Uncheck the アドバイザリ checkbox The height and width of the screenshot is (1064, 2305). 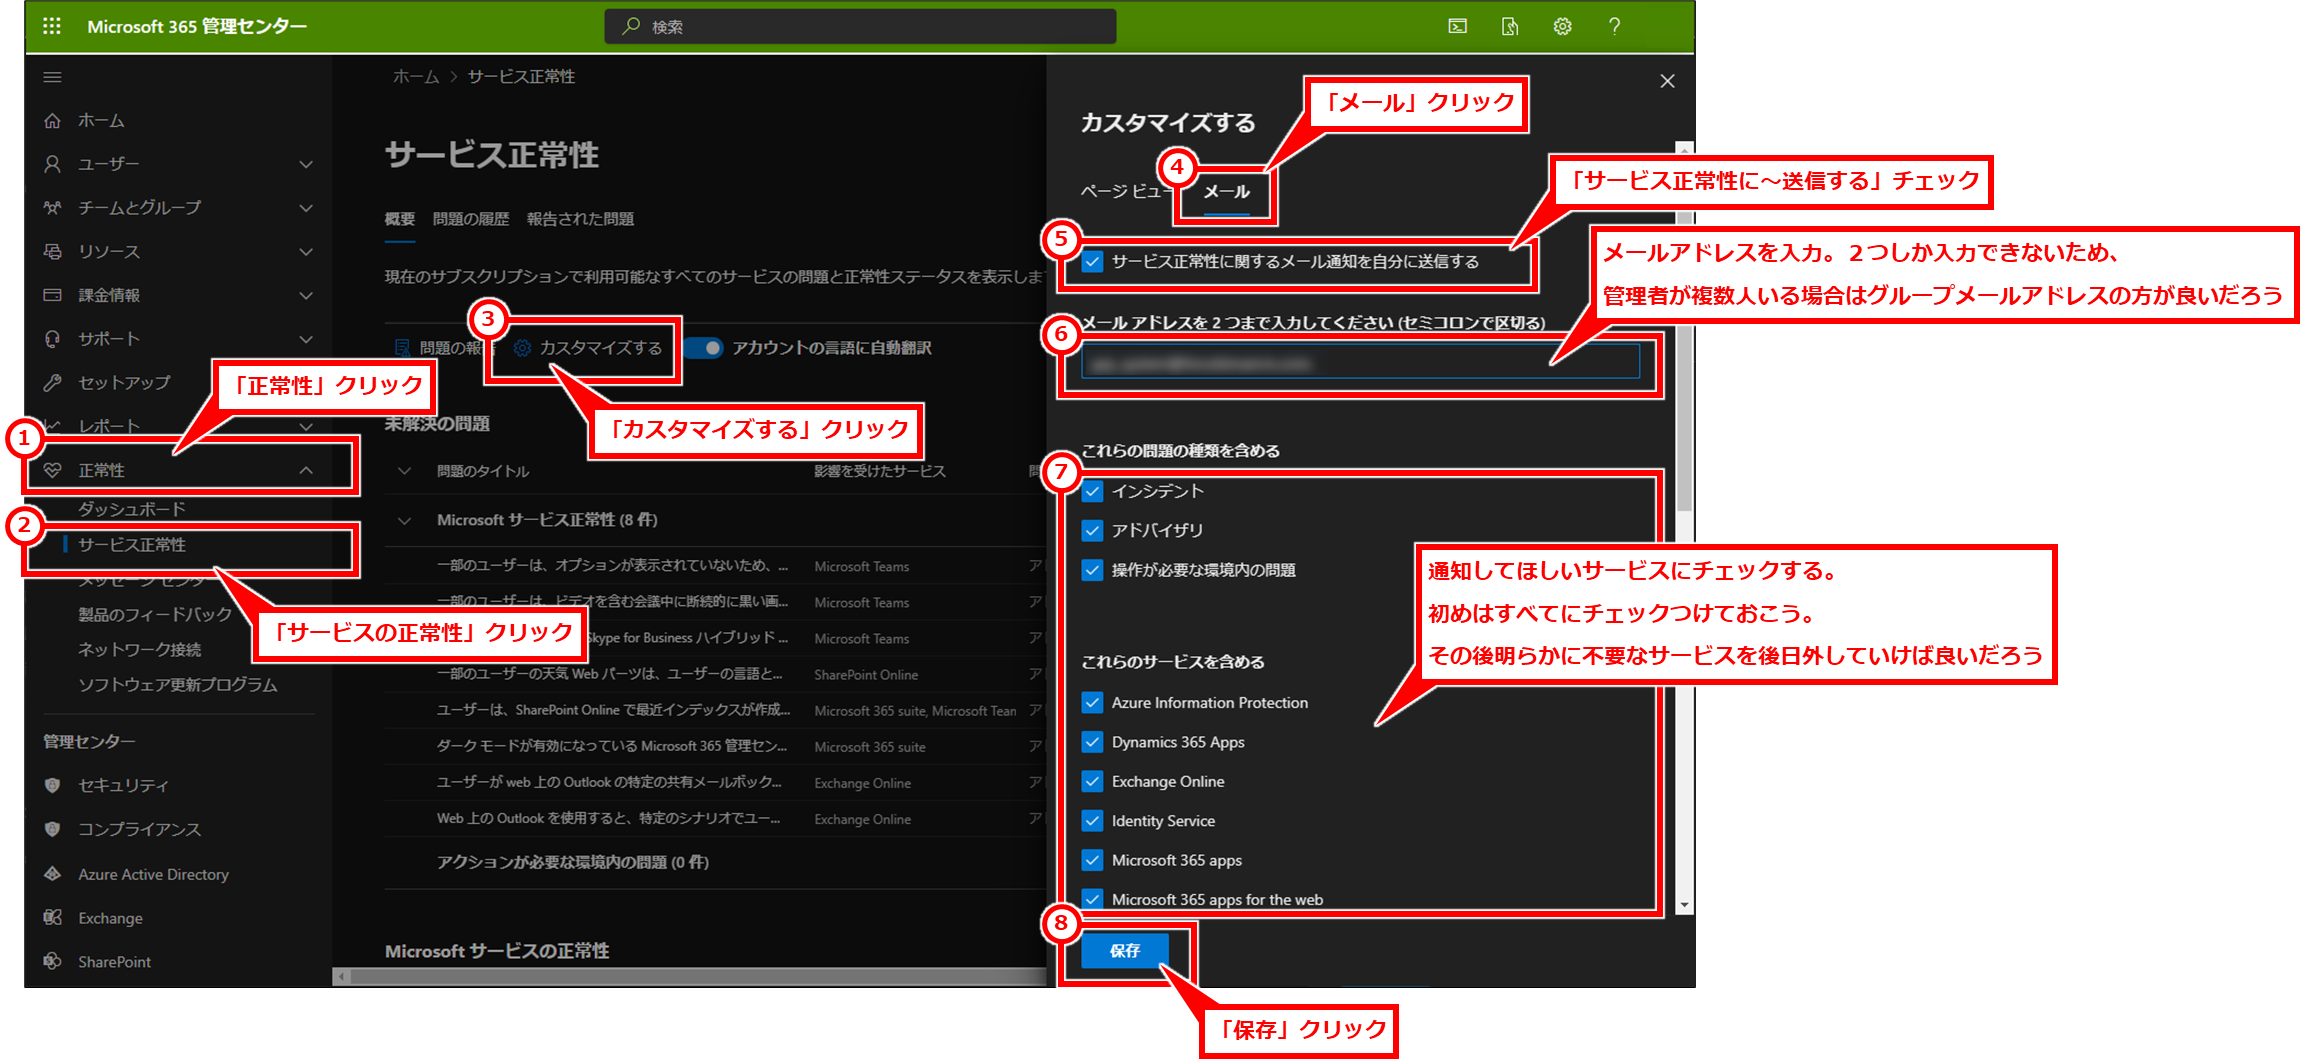click(x=1093, y=530)
